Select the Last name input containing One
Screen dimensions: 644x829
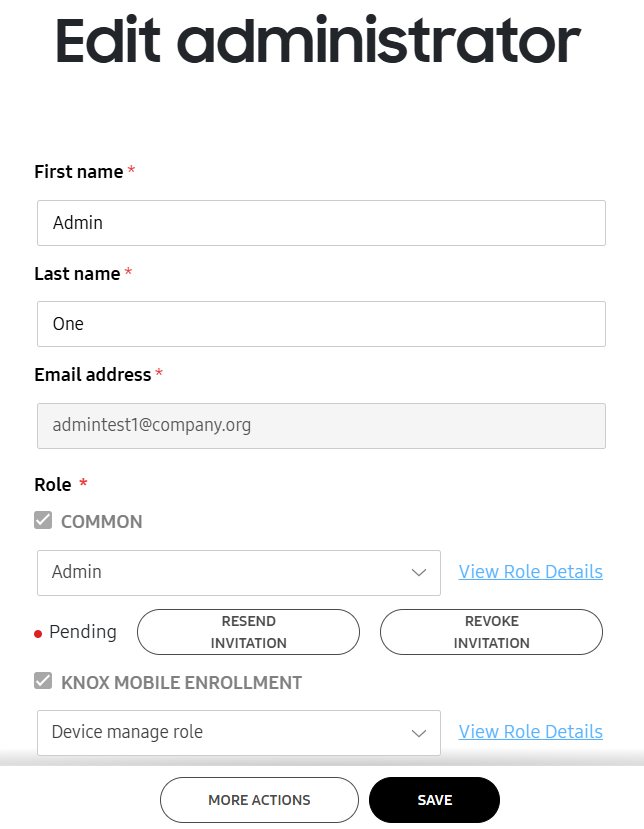pos(321,323)
